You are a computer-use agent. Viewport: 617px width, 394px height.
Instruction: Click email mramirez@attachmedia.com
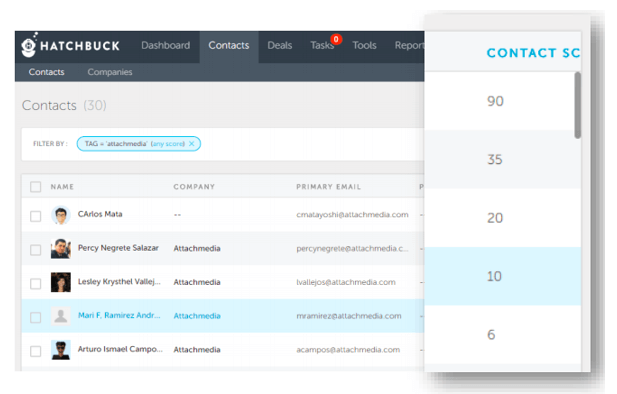click(x=349, y=316)
